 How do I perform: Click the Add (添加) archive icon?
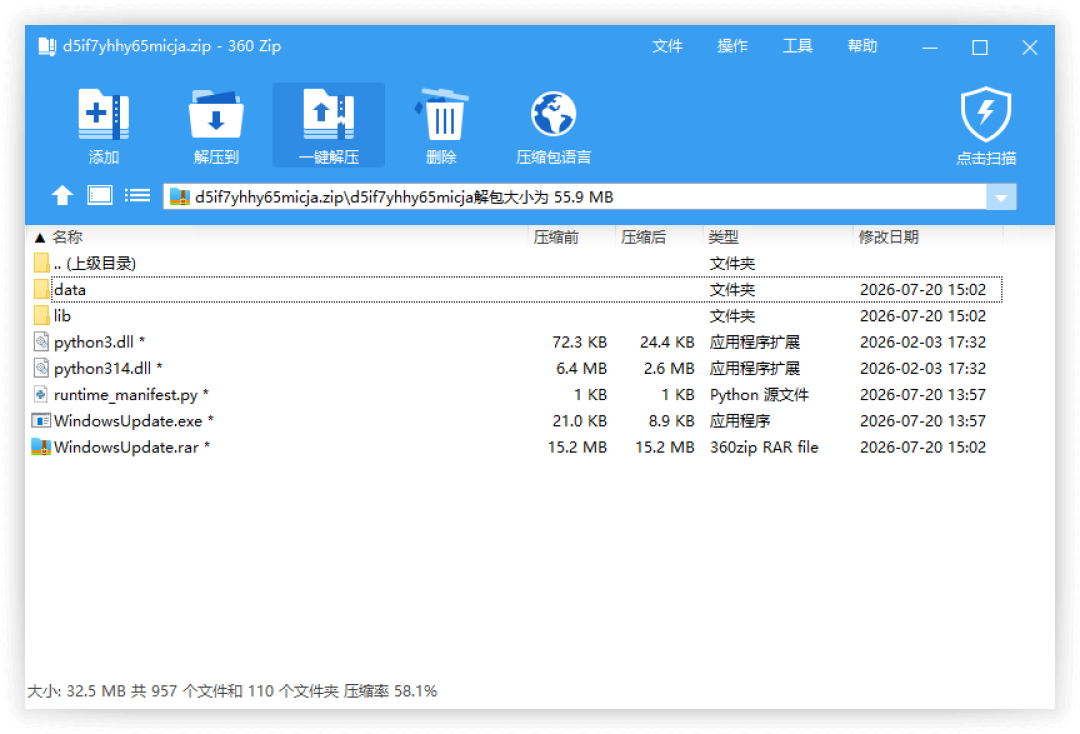104,114
